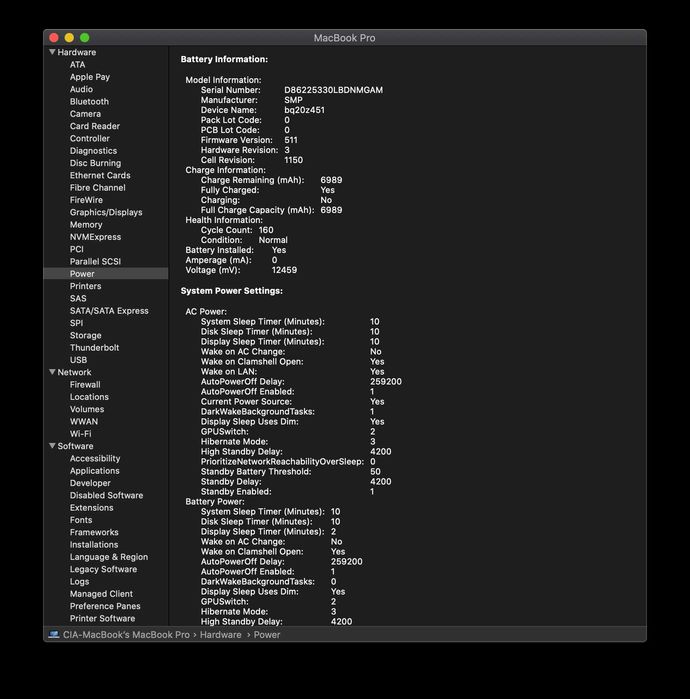Open Extensions under Software
690x699 pixels.
(x=91, y=508)
